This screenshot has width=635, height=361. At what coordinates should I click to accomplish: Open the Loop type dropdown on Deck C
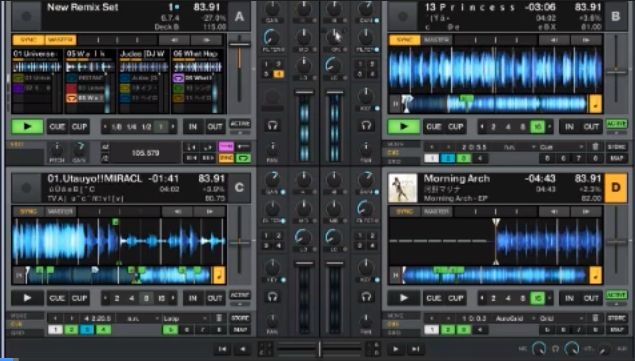184,318
